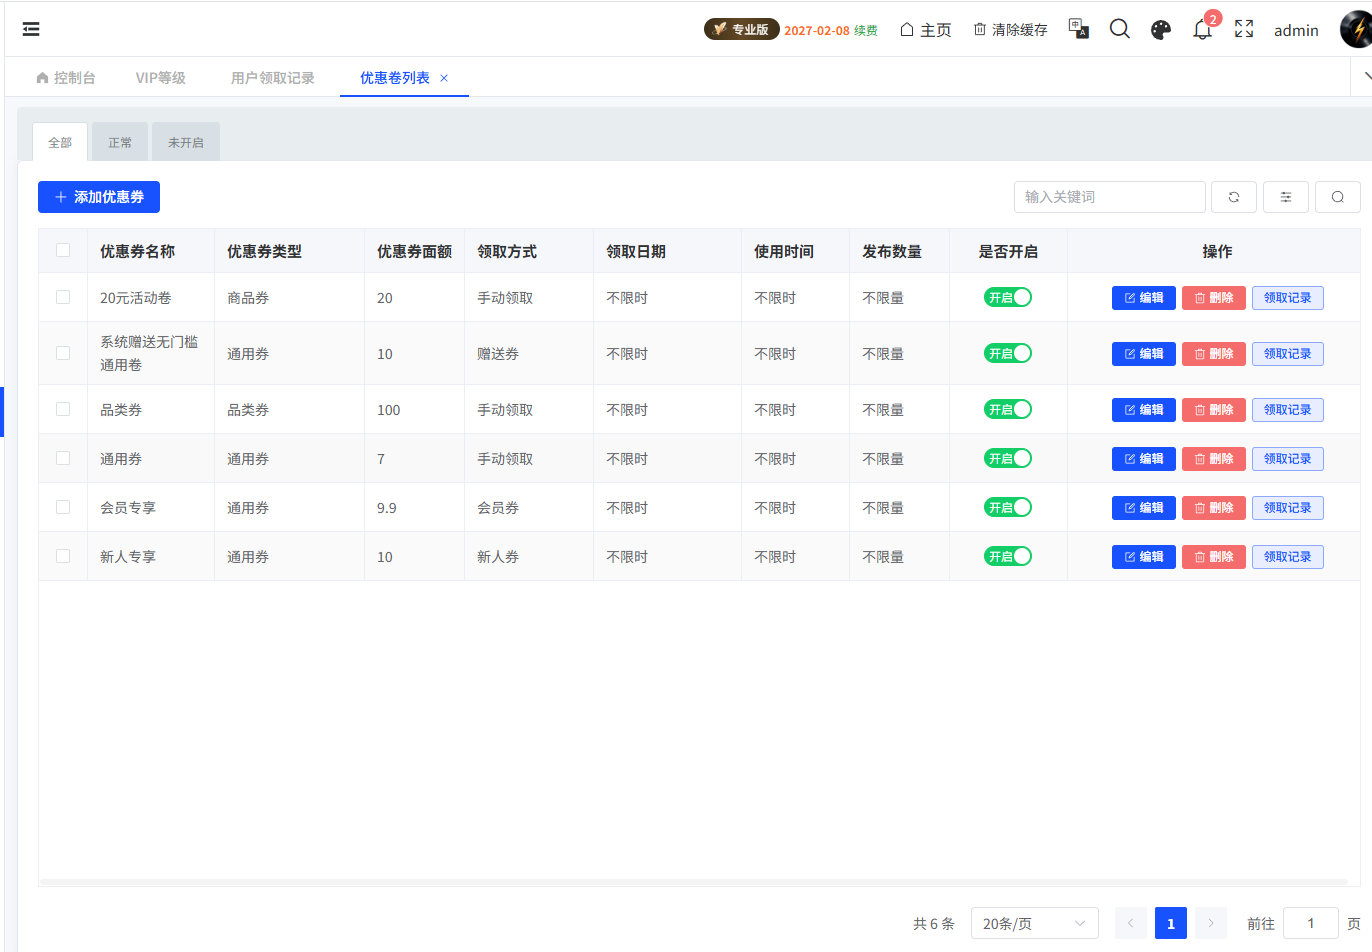Collapse the sidebar via the hamburger icon
1372x952 pixels.
pyautogui.click(x=30, y=28)
